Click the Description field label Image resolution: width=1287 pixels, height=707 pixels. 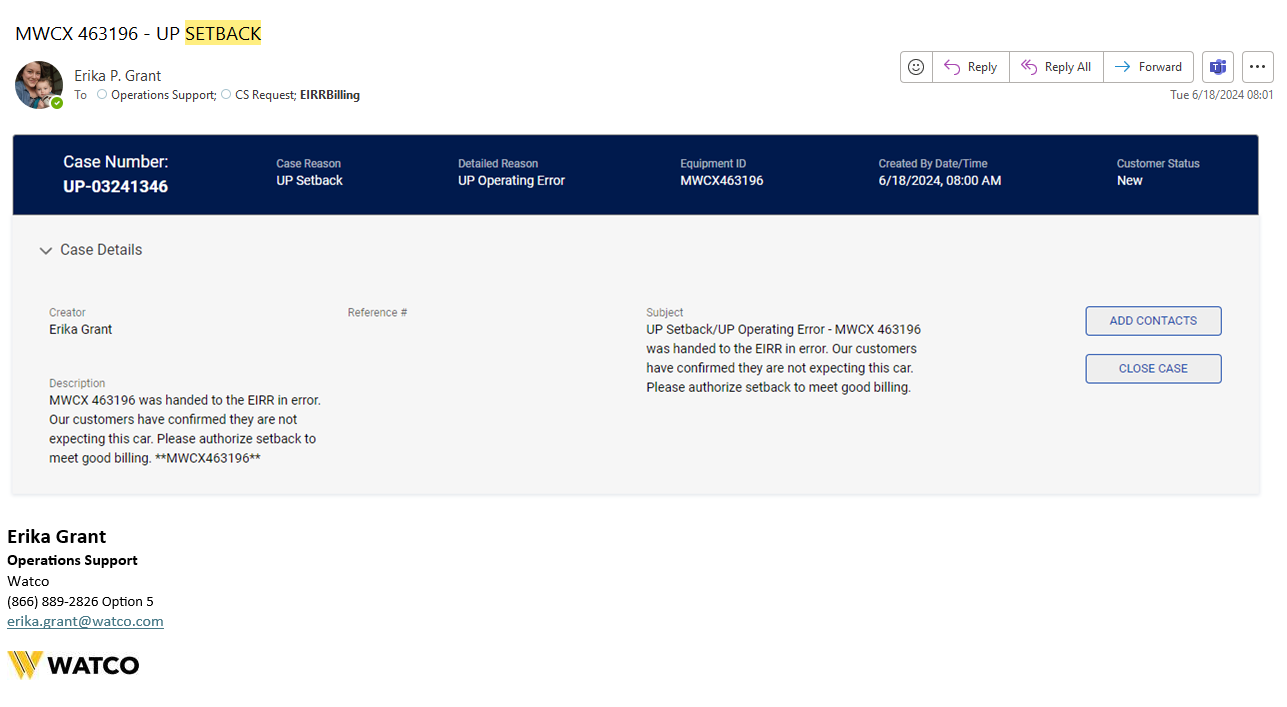click(77, 383)
